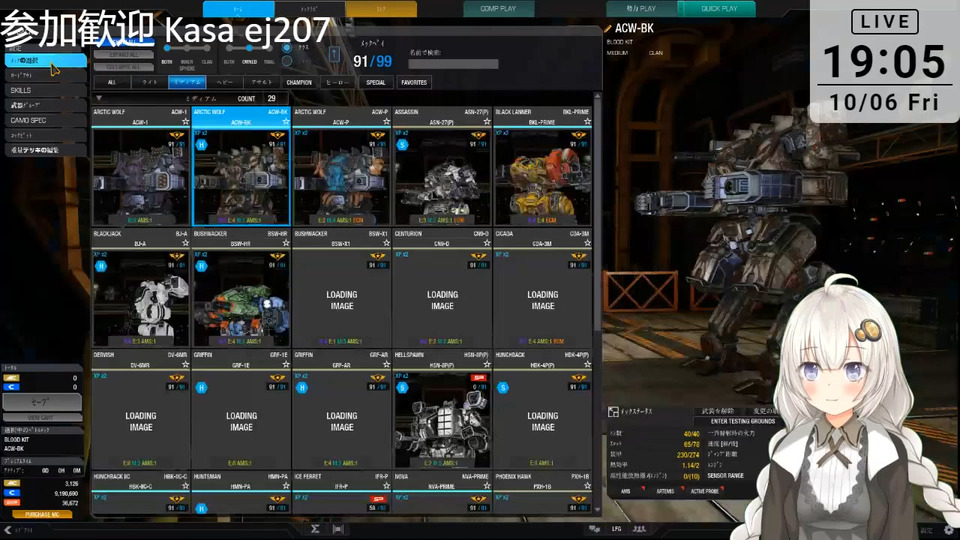The height and width of the screenshot is (540, 960).
Task: Star the Huntsman HMN-PA mech
Action: pyautogui.click(x=286, y=486)
